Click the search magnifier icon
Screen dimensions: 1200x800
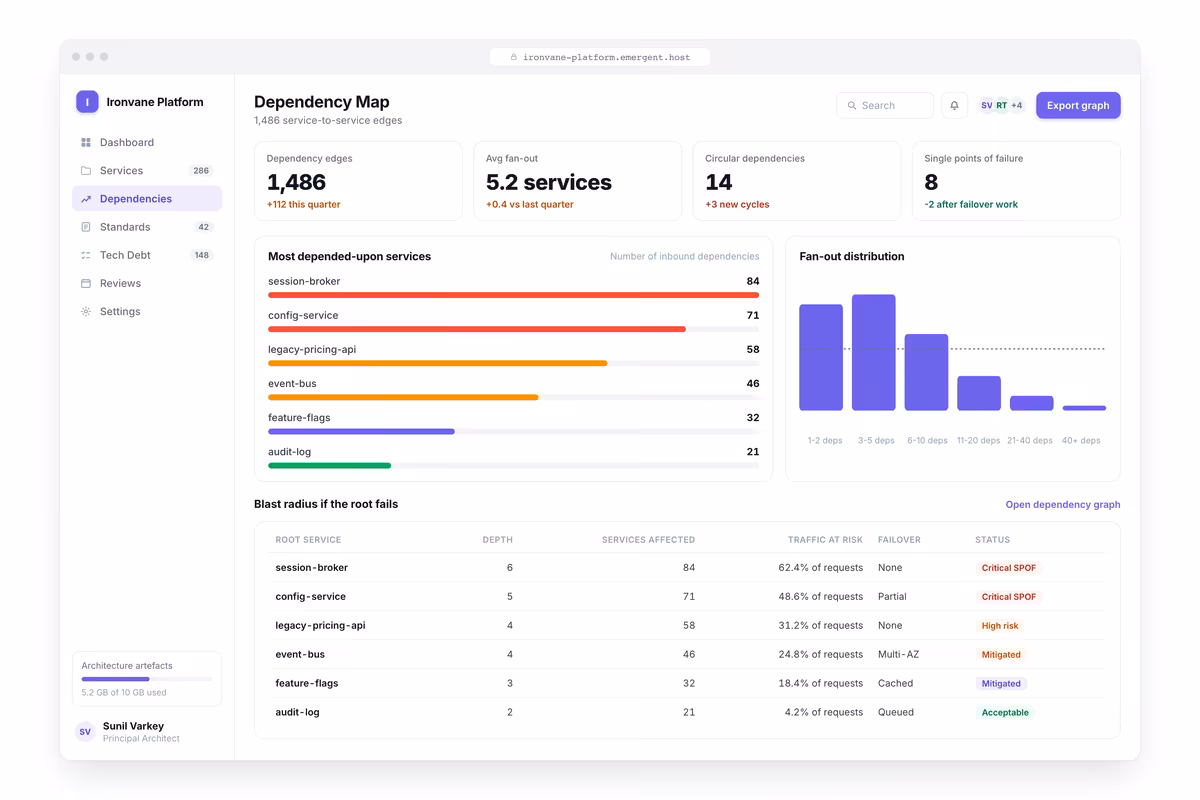click(852, 105)
